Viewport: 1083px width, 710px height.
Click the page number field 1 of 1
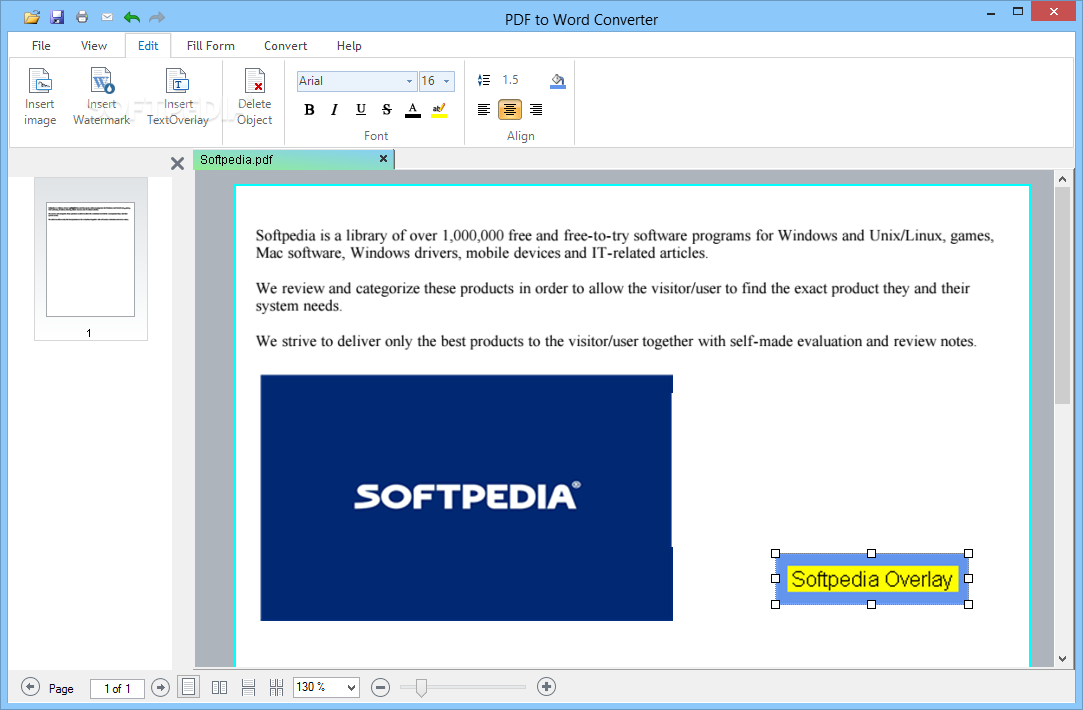pyautogui.click(x=117, y=689)
